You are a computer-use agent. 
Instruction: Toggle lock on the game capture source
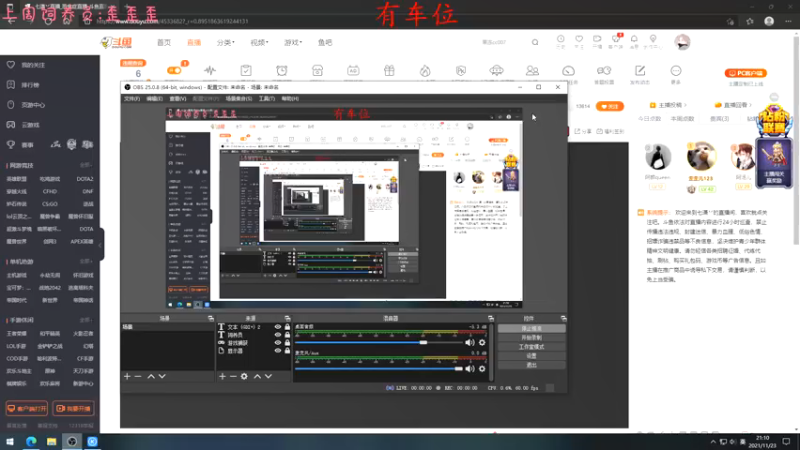tap(287, 343)
